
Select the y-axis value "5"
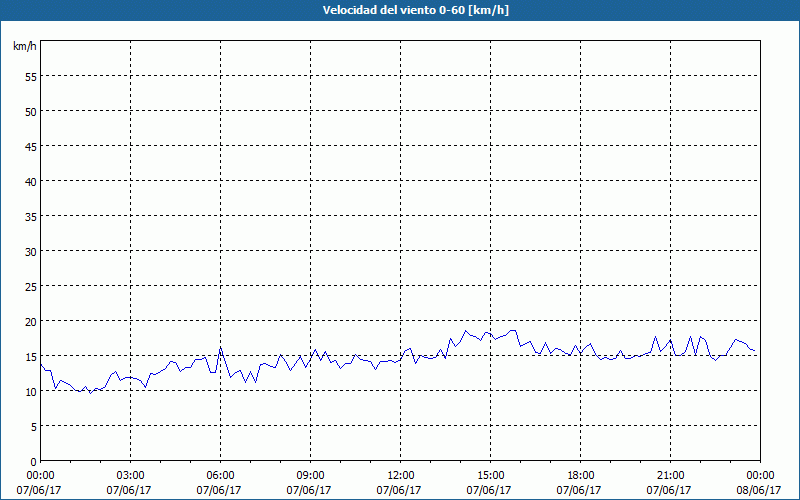pos(34,427)
